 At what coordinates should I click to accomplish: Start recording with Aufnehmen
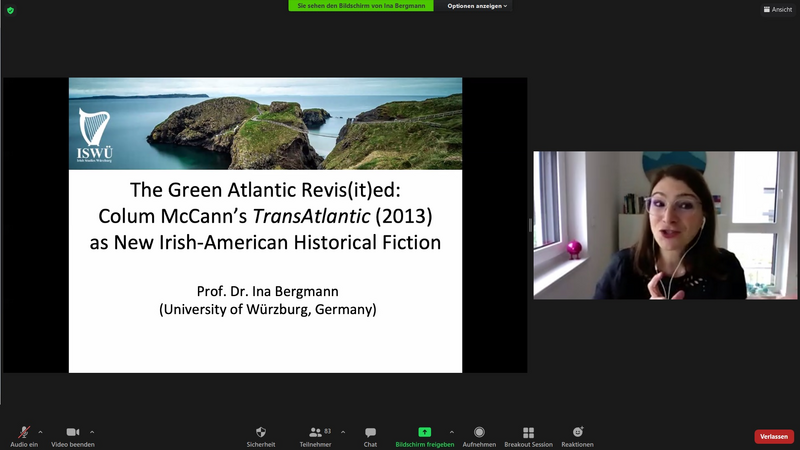tap(479, 432)
